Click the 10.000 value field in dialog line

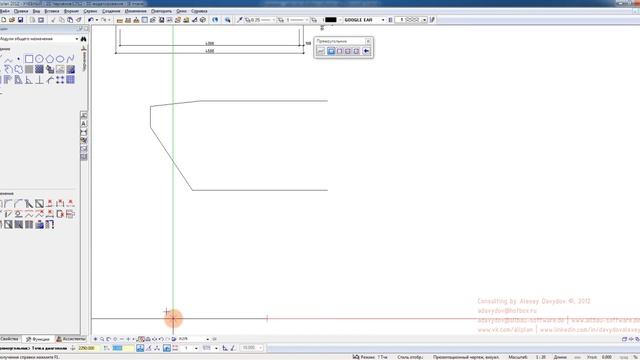[x=251, y=348]
